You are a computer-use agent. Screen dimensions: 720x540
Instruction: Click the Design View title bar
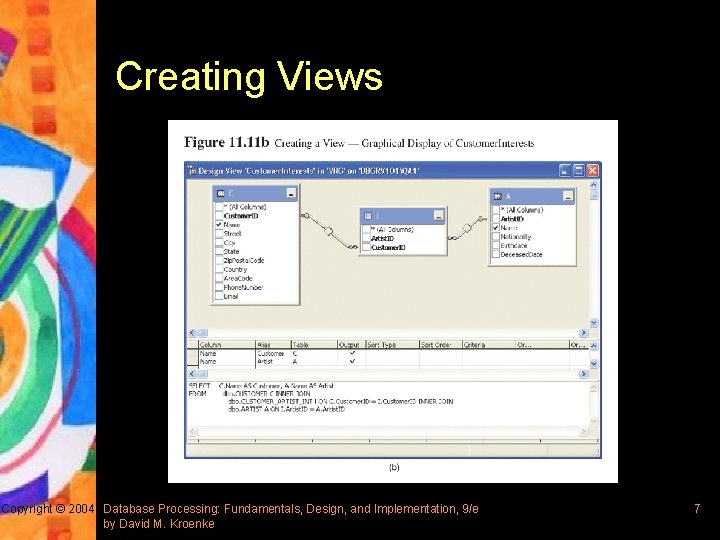click(x=393, y=170)
